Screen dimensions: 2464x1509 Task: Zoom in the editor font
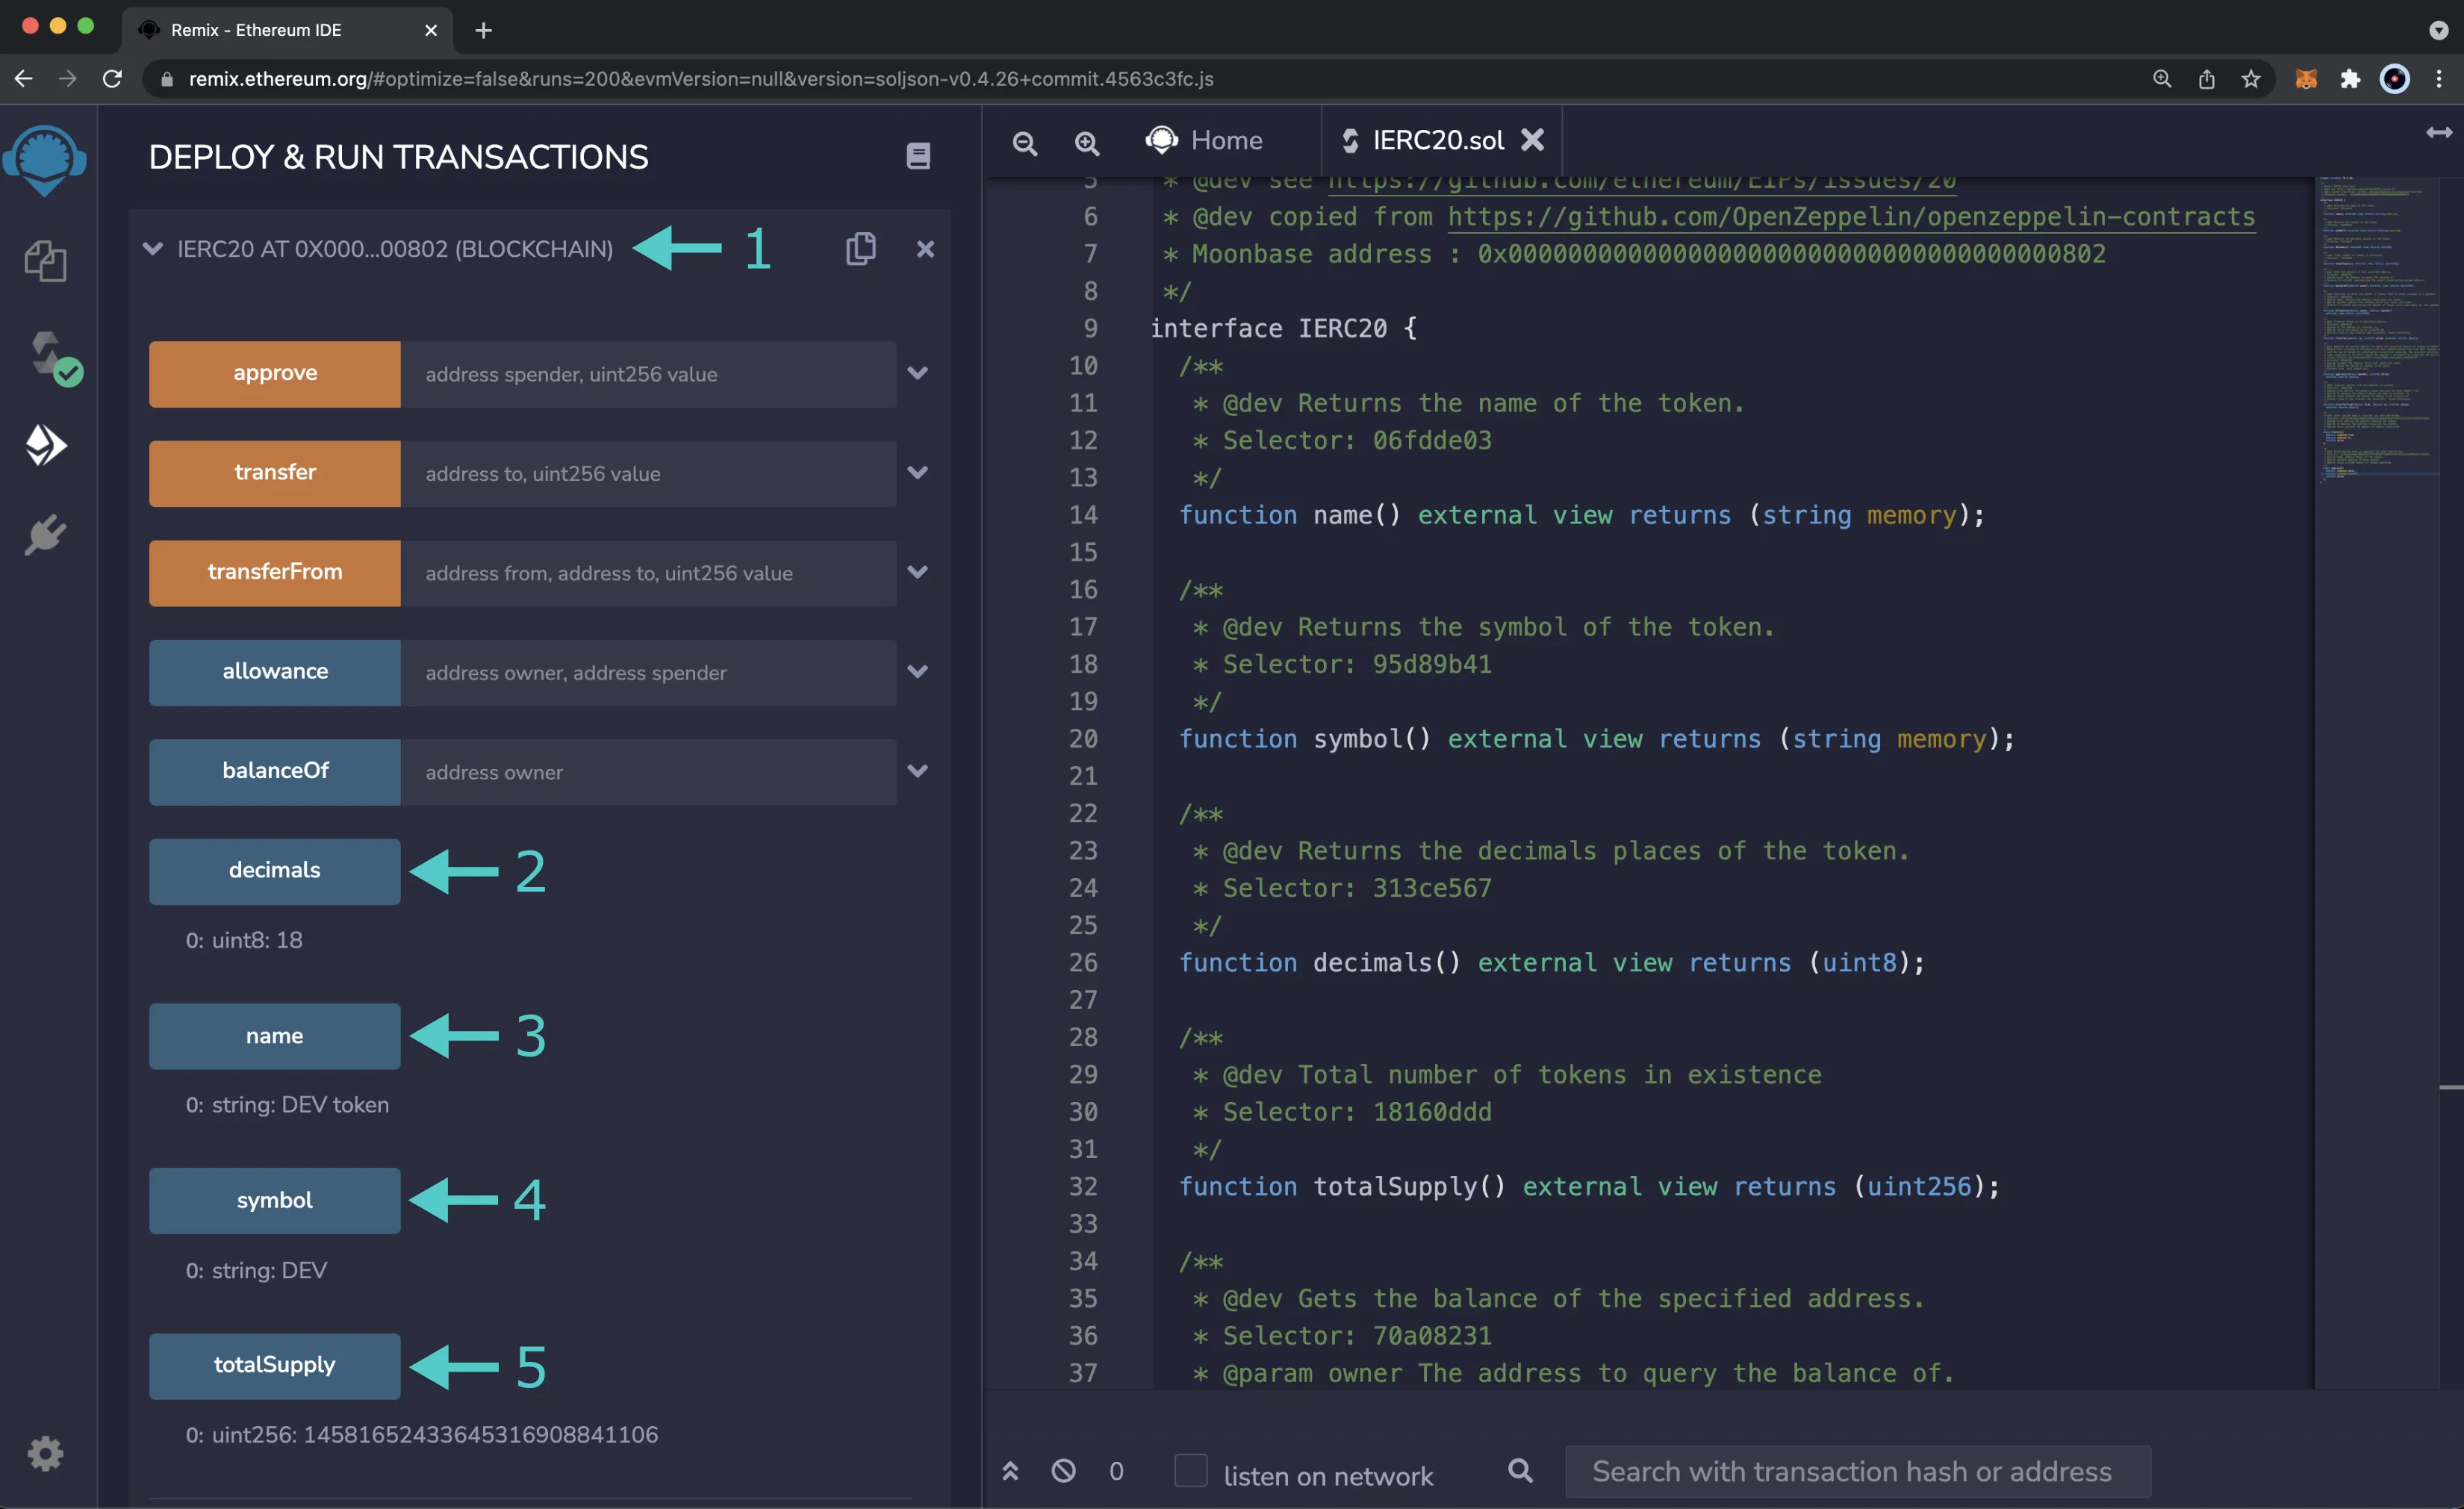click(1087, 143)
